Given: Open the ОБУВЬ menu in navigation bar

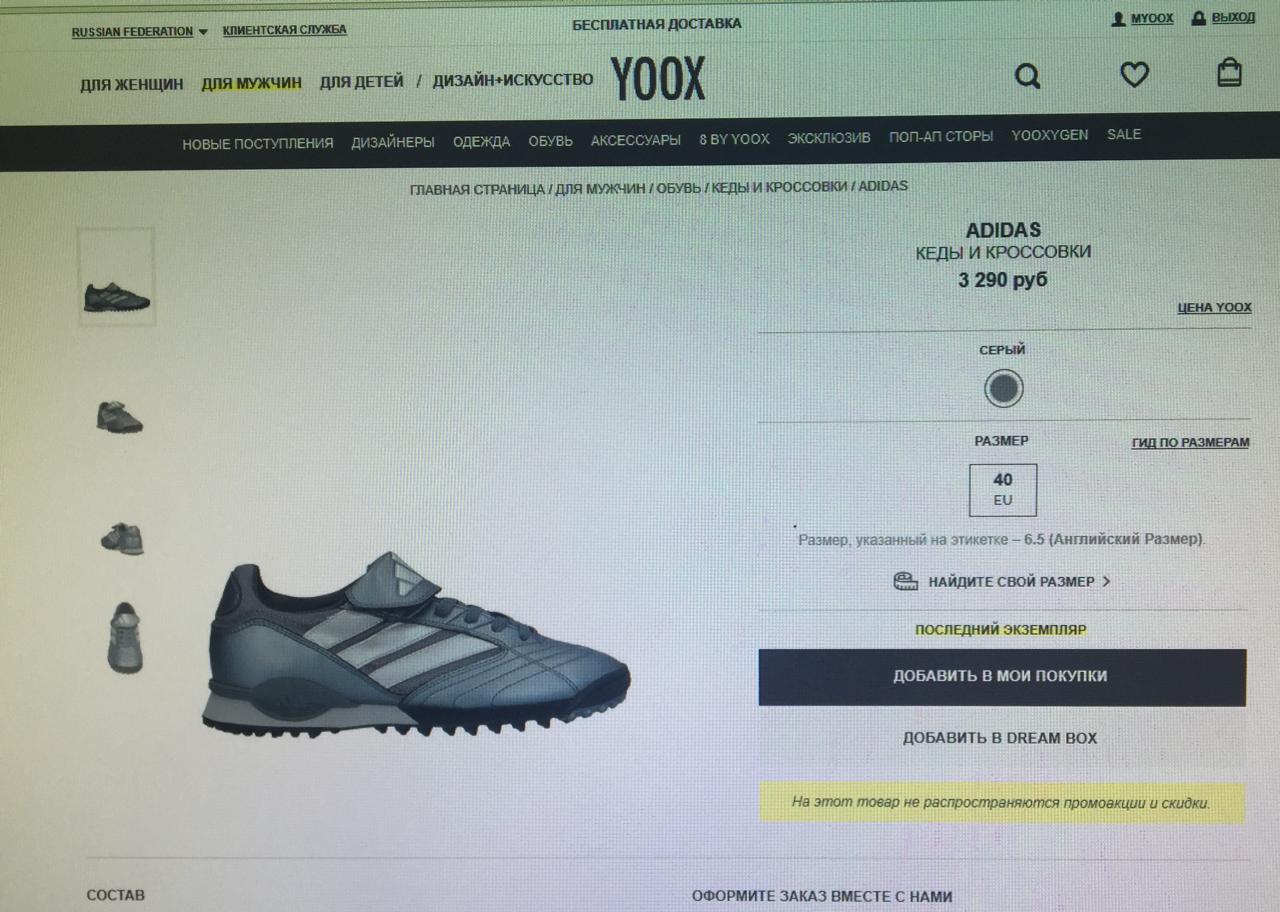Looking at the screenshot, I should point(550,141).
